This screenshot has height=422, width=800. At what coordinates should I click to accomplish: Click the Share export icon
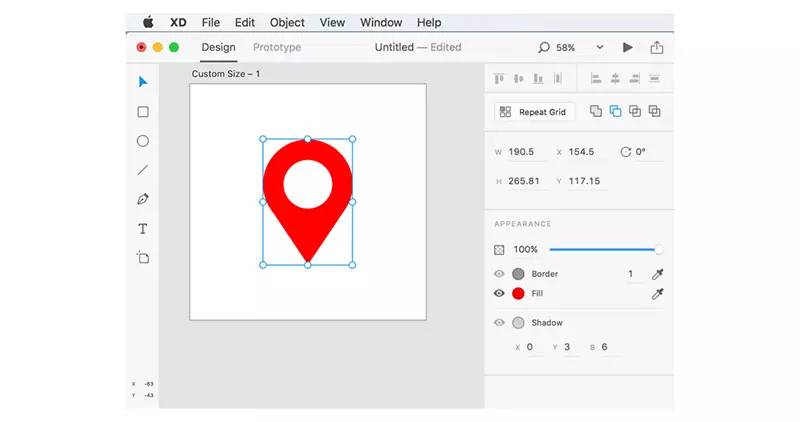coord(657,47)
